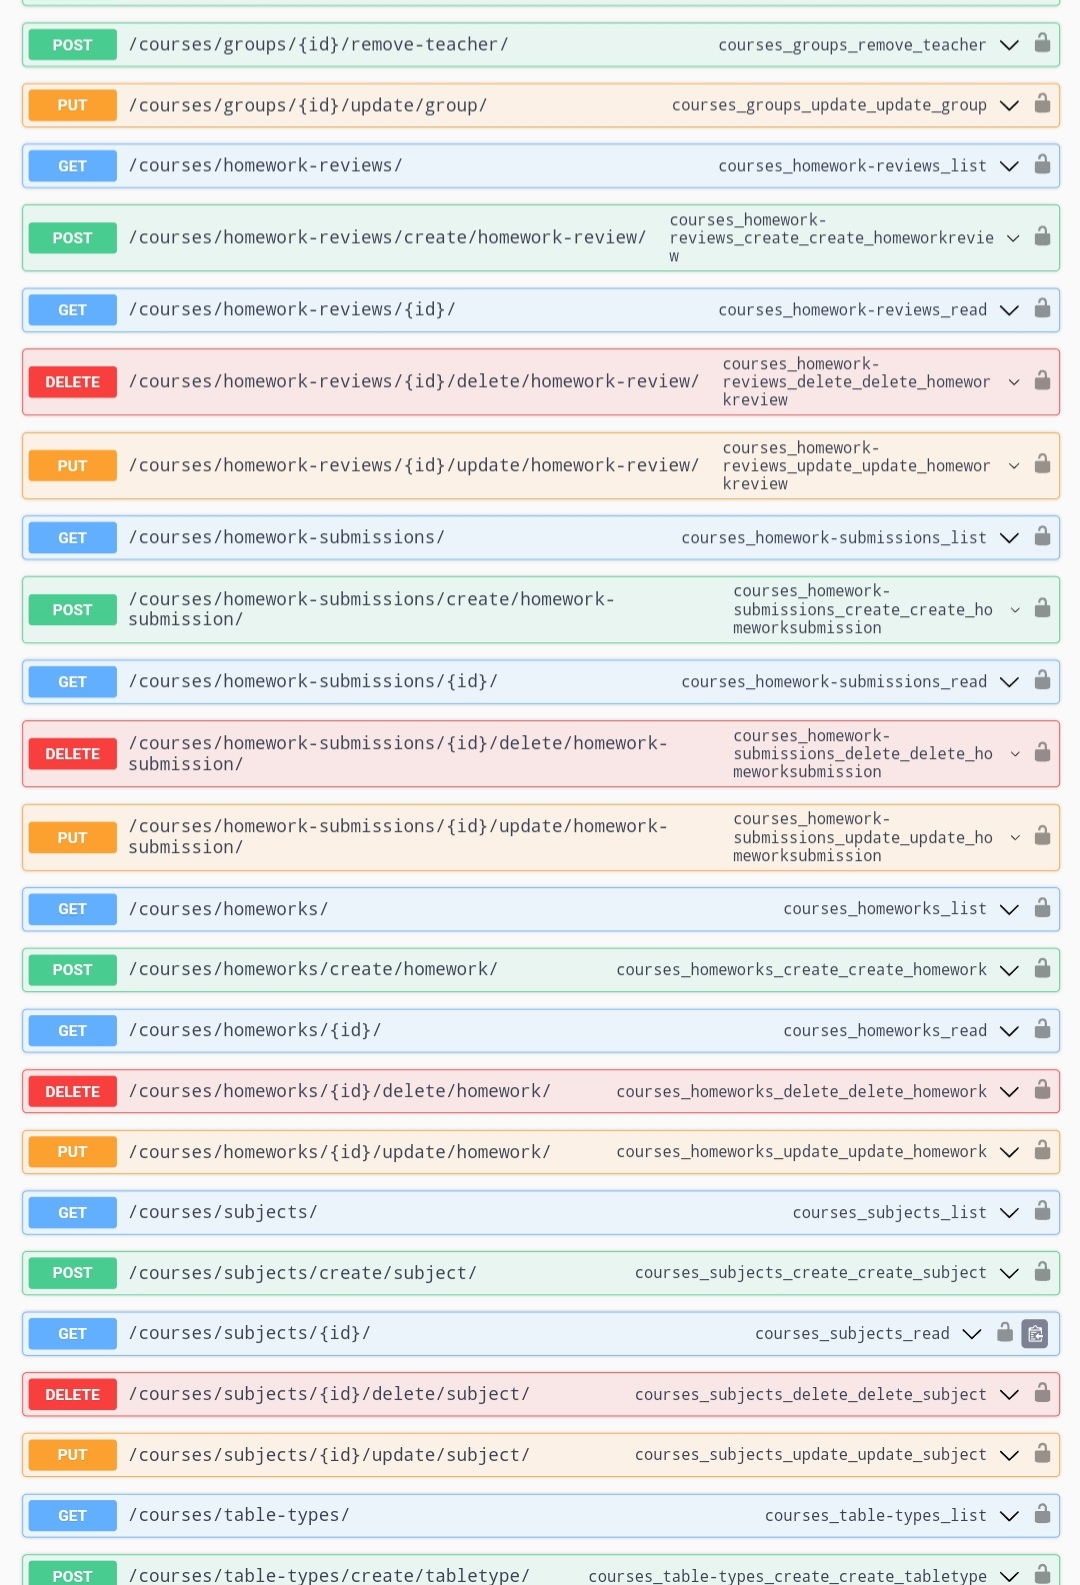
Task: Open the /courses/homeworks/{id}/update/homework/ path
Action: [x=339, y=1152]
